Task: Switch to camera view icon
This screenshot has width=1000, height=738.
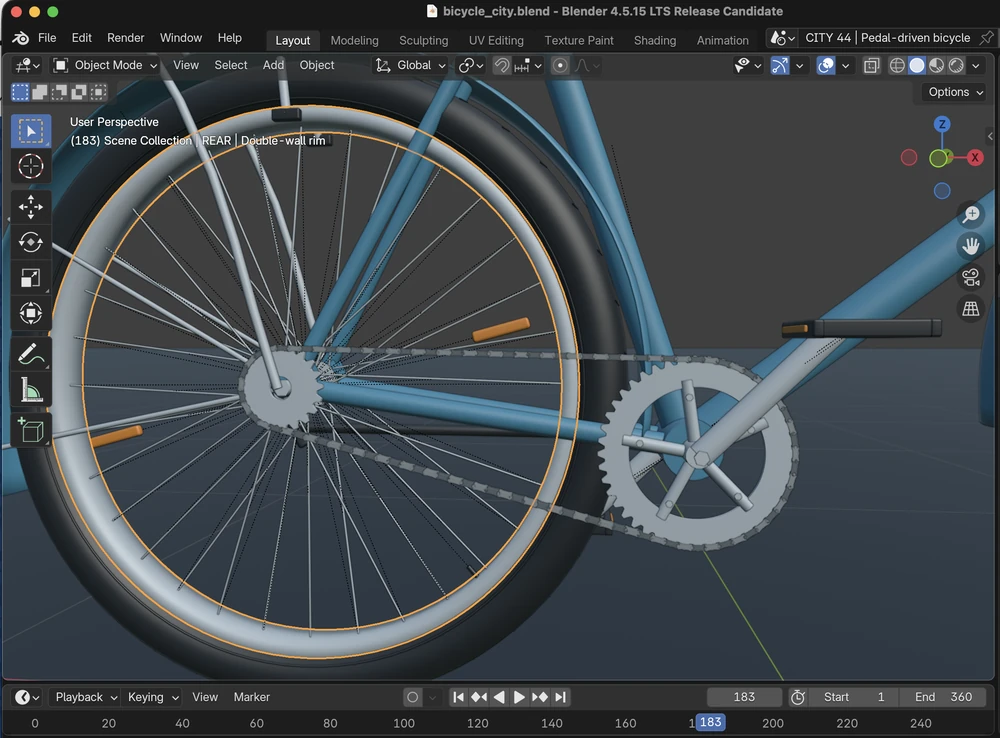Action: [971, 277]
